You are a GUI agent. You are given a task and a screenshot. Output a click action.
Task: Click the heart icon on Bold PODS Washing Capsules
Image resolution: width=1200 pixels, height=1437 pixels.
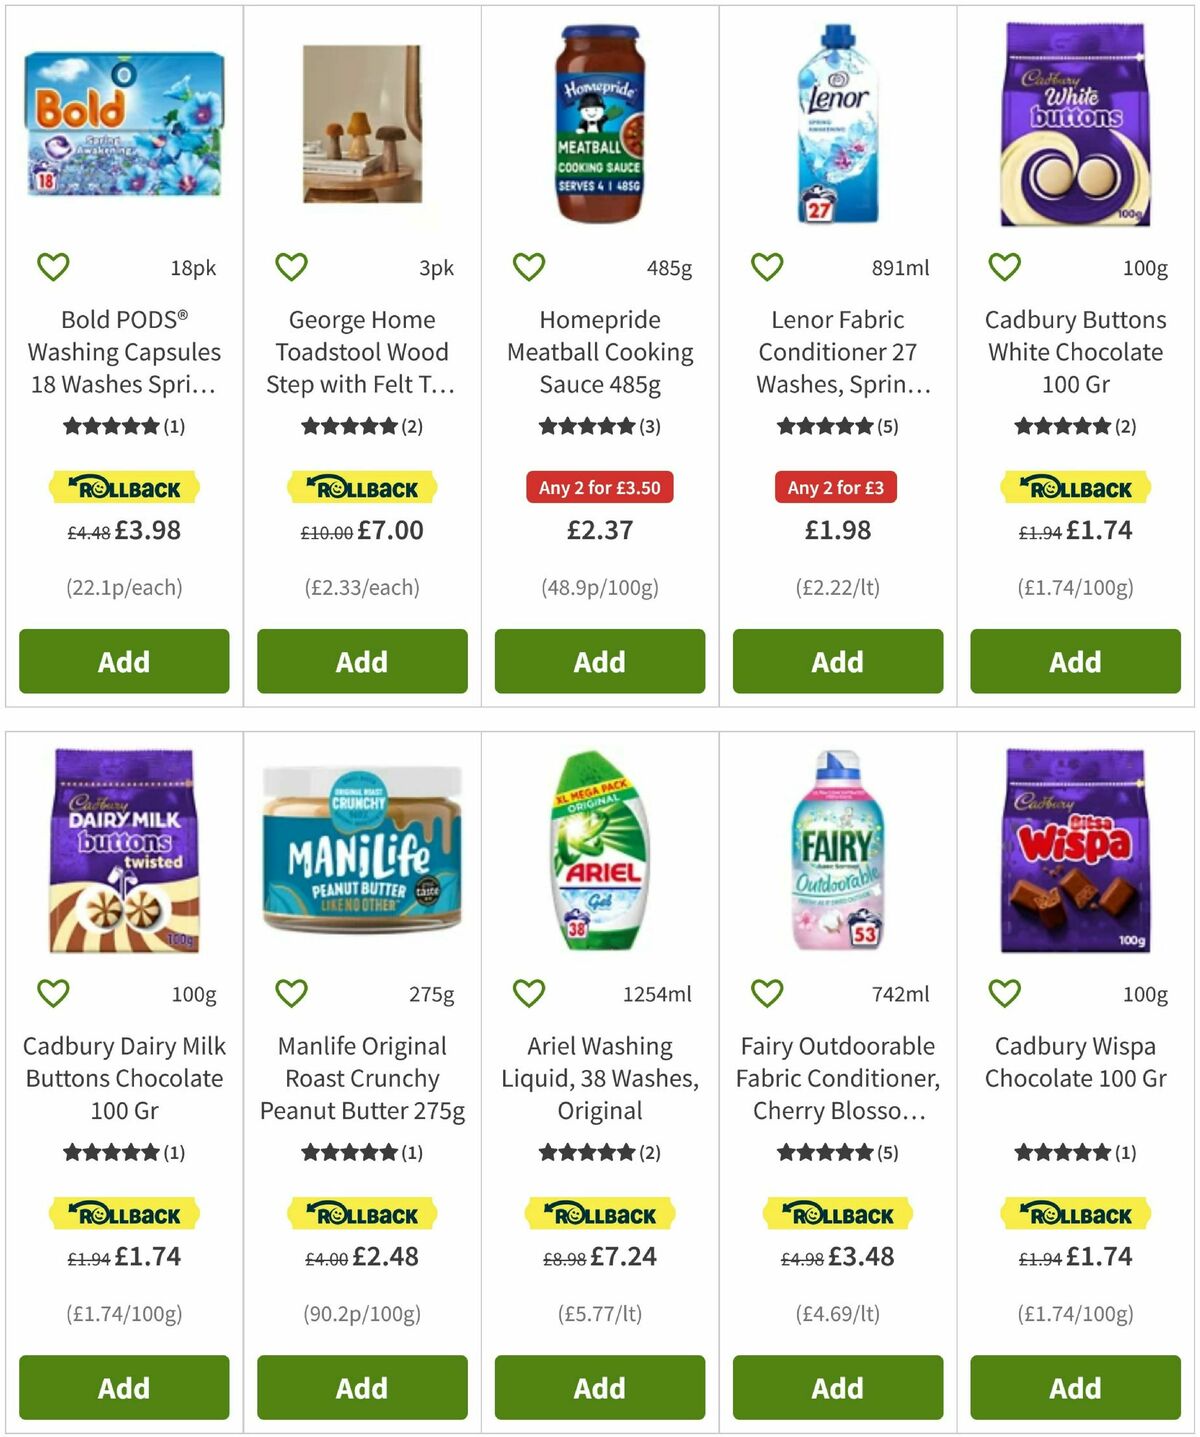pyautogui.click(x=53, y=266)
